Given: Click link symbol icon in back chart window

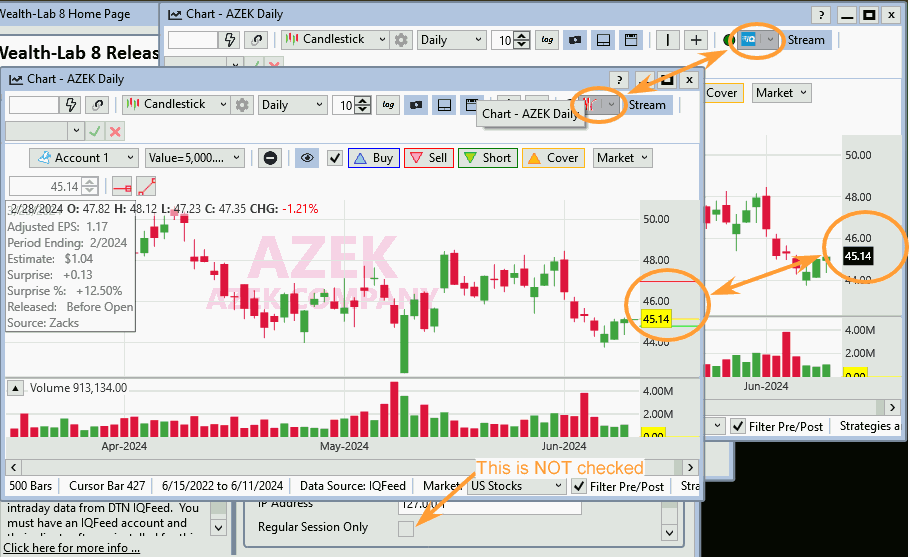Looking at the screenshot, I should pos(257,40).
